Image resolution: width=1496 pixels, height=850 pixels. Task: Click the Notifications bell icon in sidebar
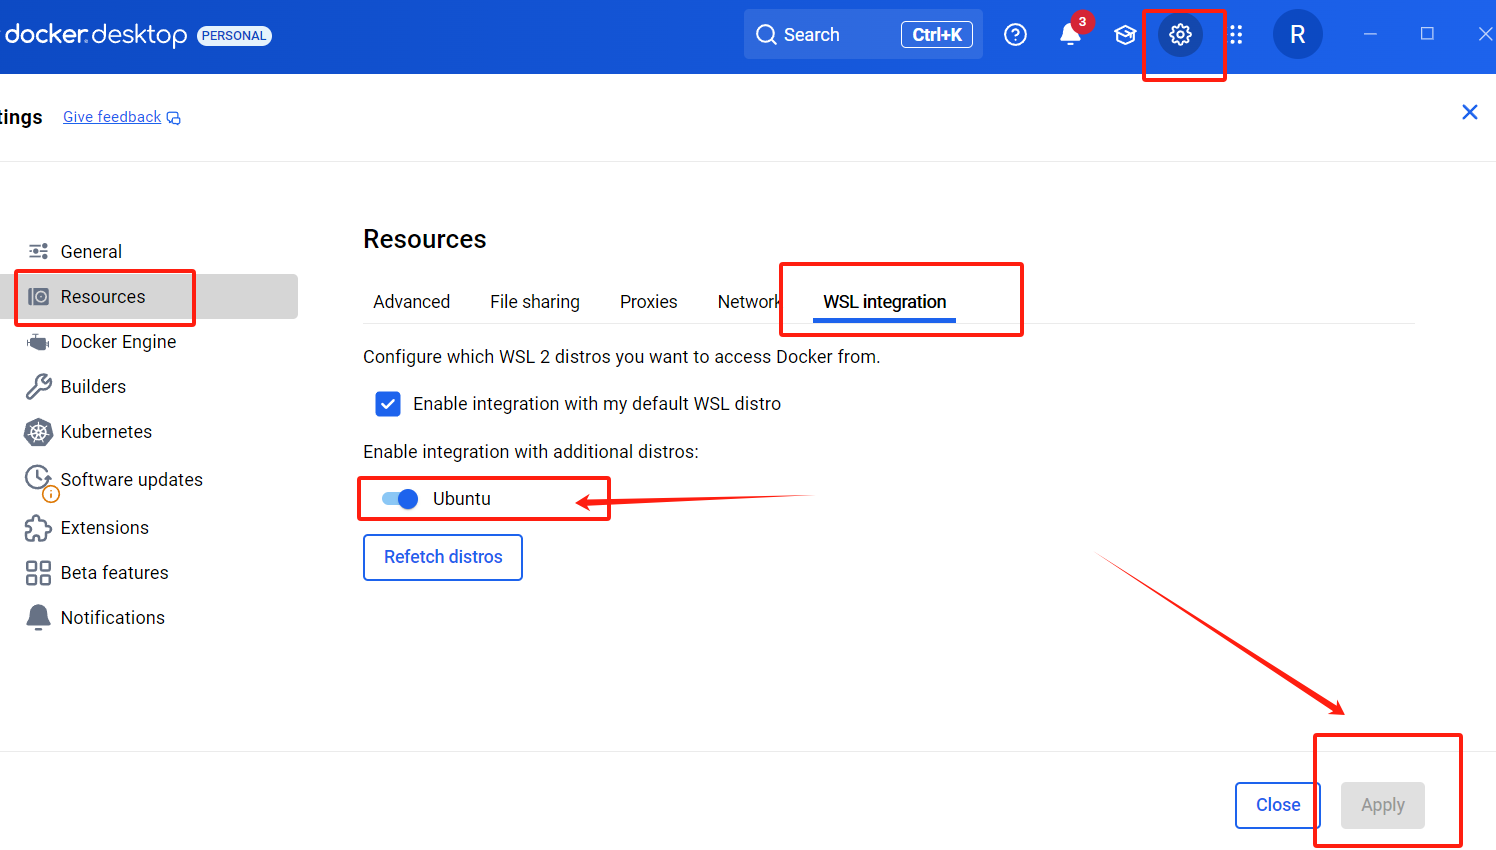click(38, 617)
